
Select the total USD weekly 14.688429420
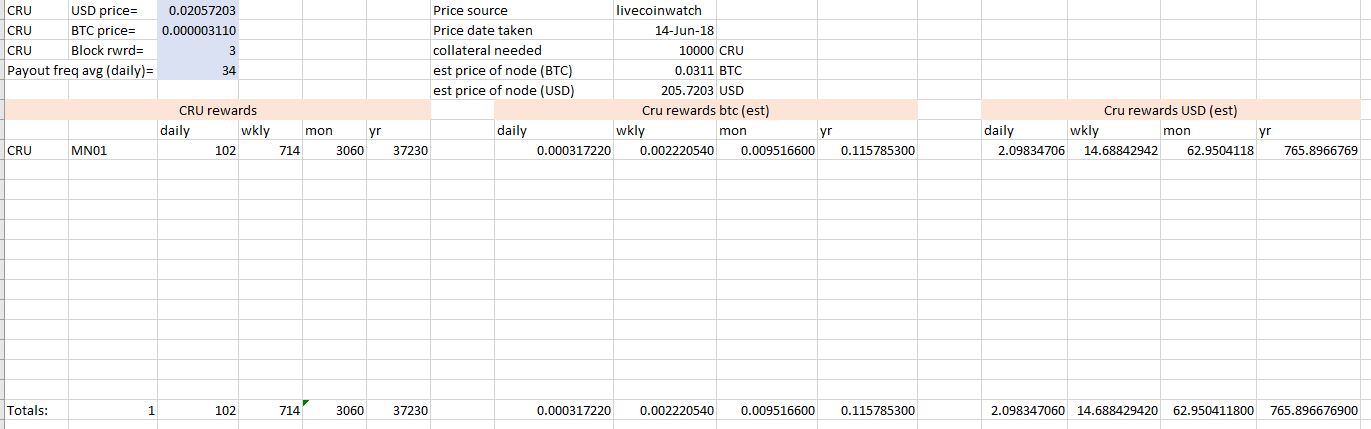pos(1114,410)
